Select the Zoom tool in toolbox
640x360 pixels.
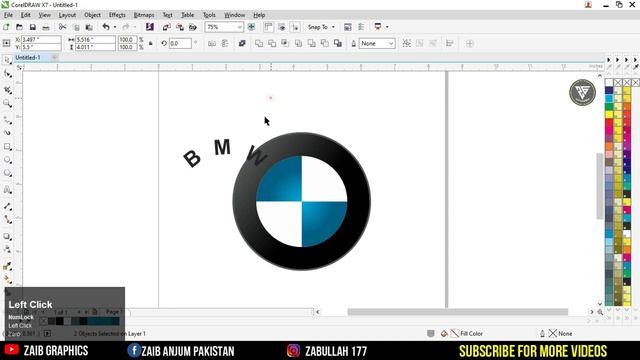[7, 103]
